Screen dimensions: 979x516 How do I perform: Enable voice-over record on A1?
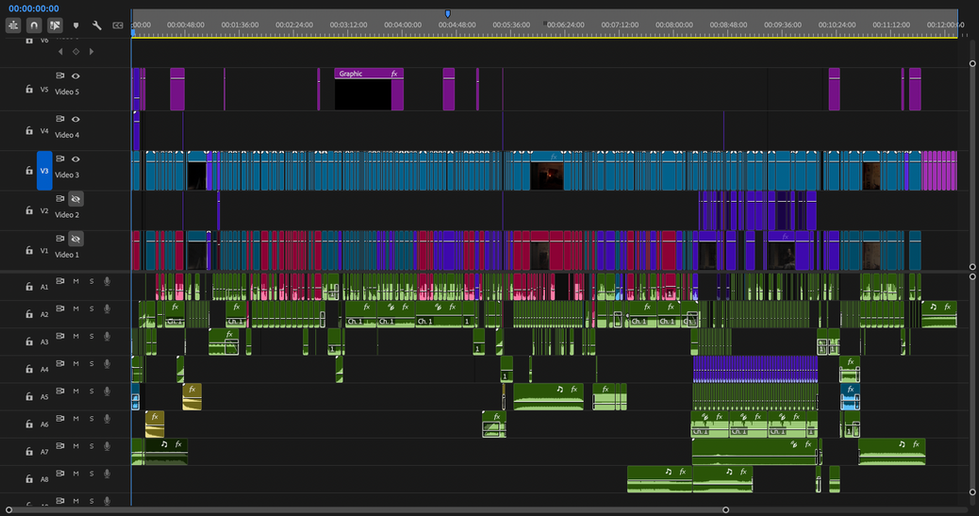click(x=107, y=282)
